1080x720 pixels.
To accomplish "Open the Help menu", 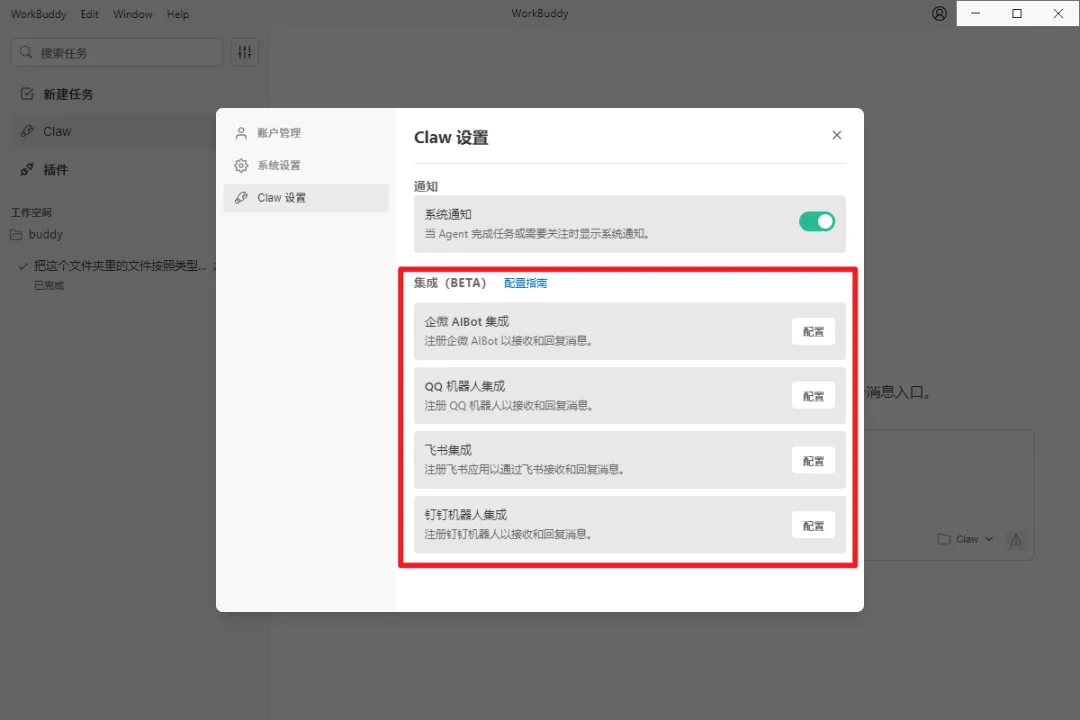I will (178, 14).
